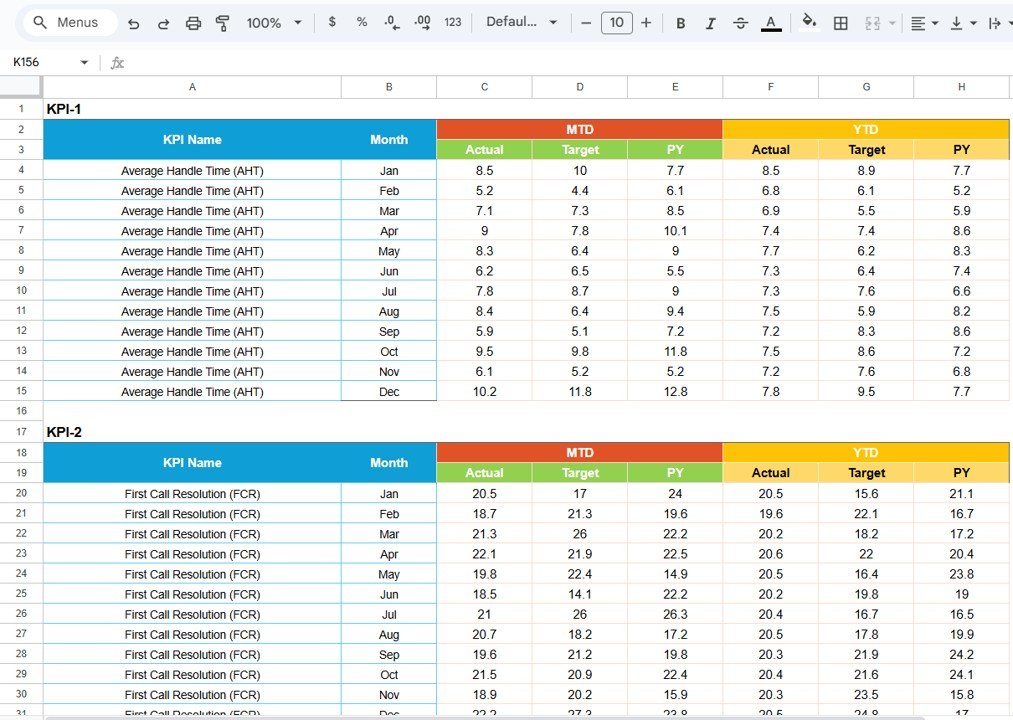Viewport: 1013px width, 720px height.
Task: Open the fill color picker
Action: (808, 22)
